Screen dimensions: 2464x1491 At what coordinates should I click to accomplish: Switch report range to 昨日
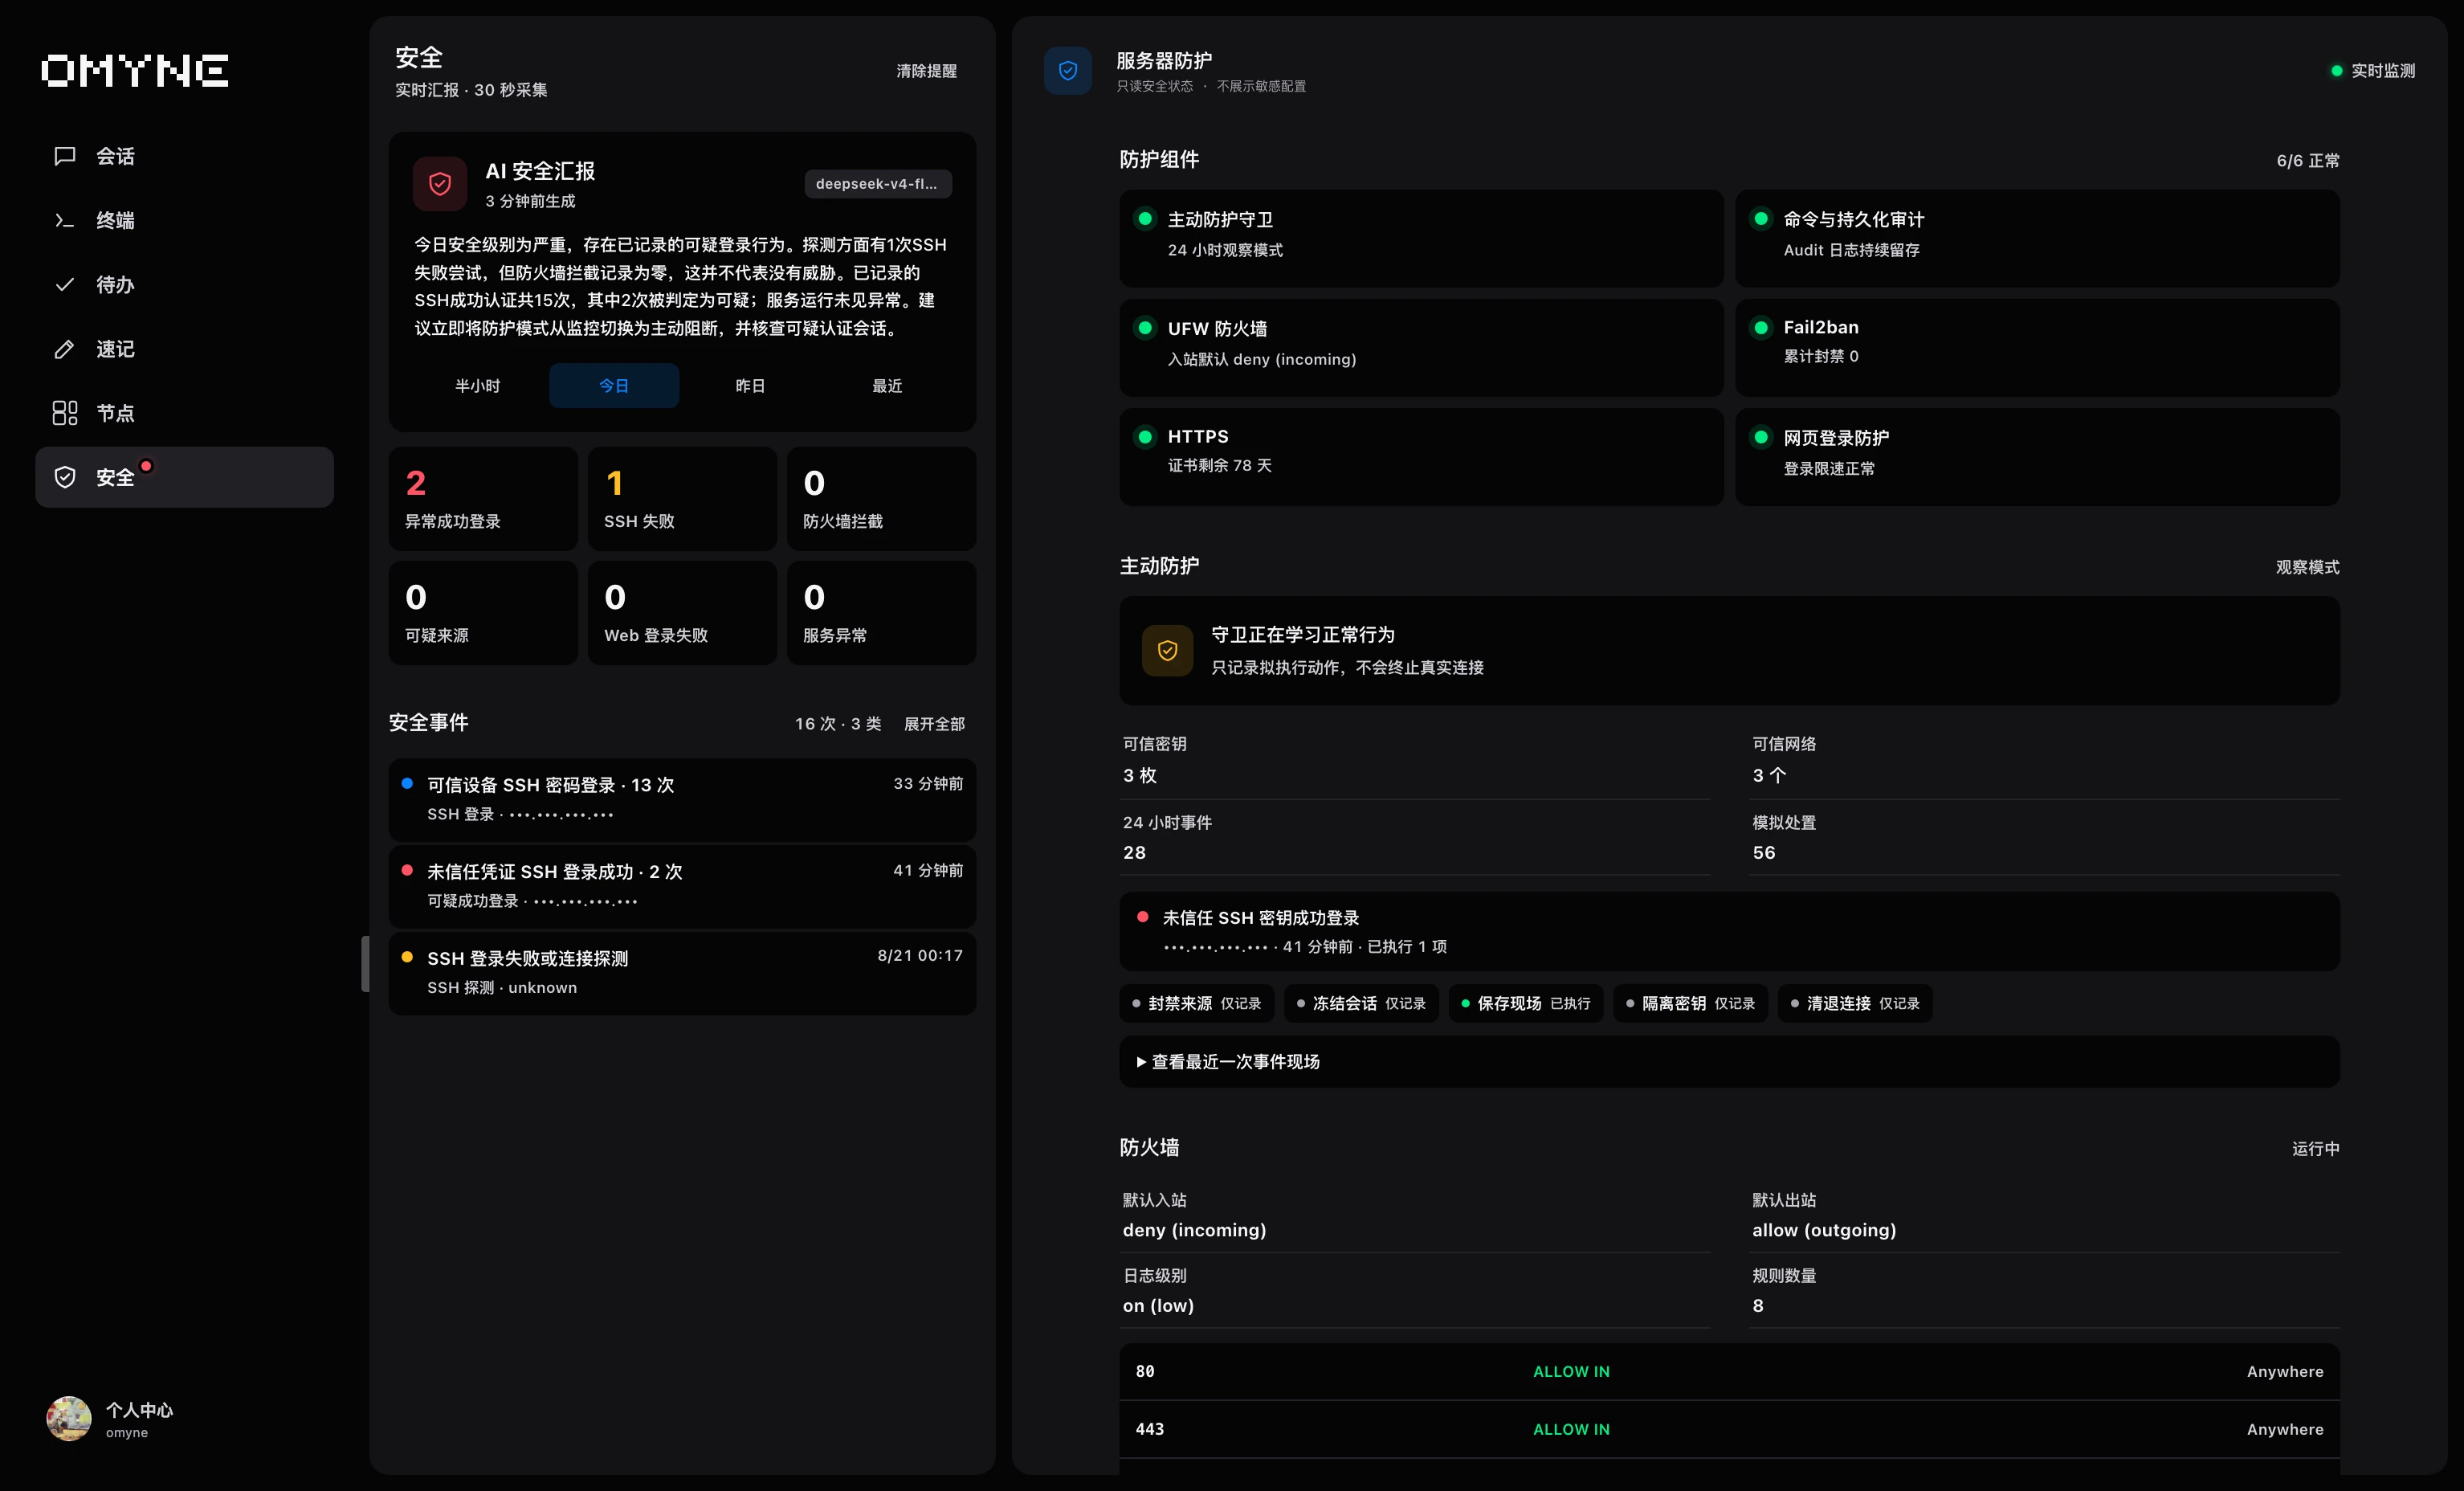tap(750, 386)
